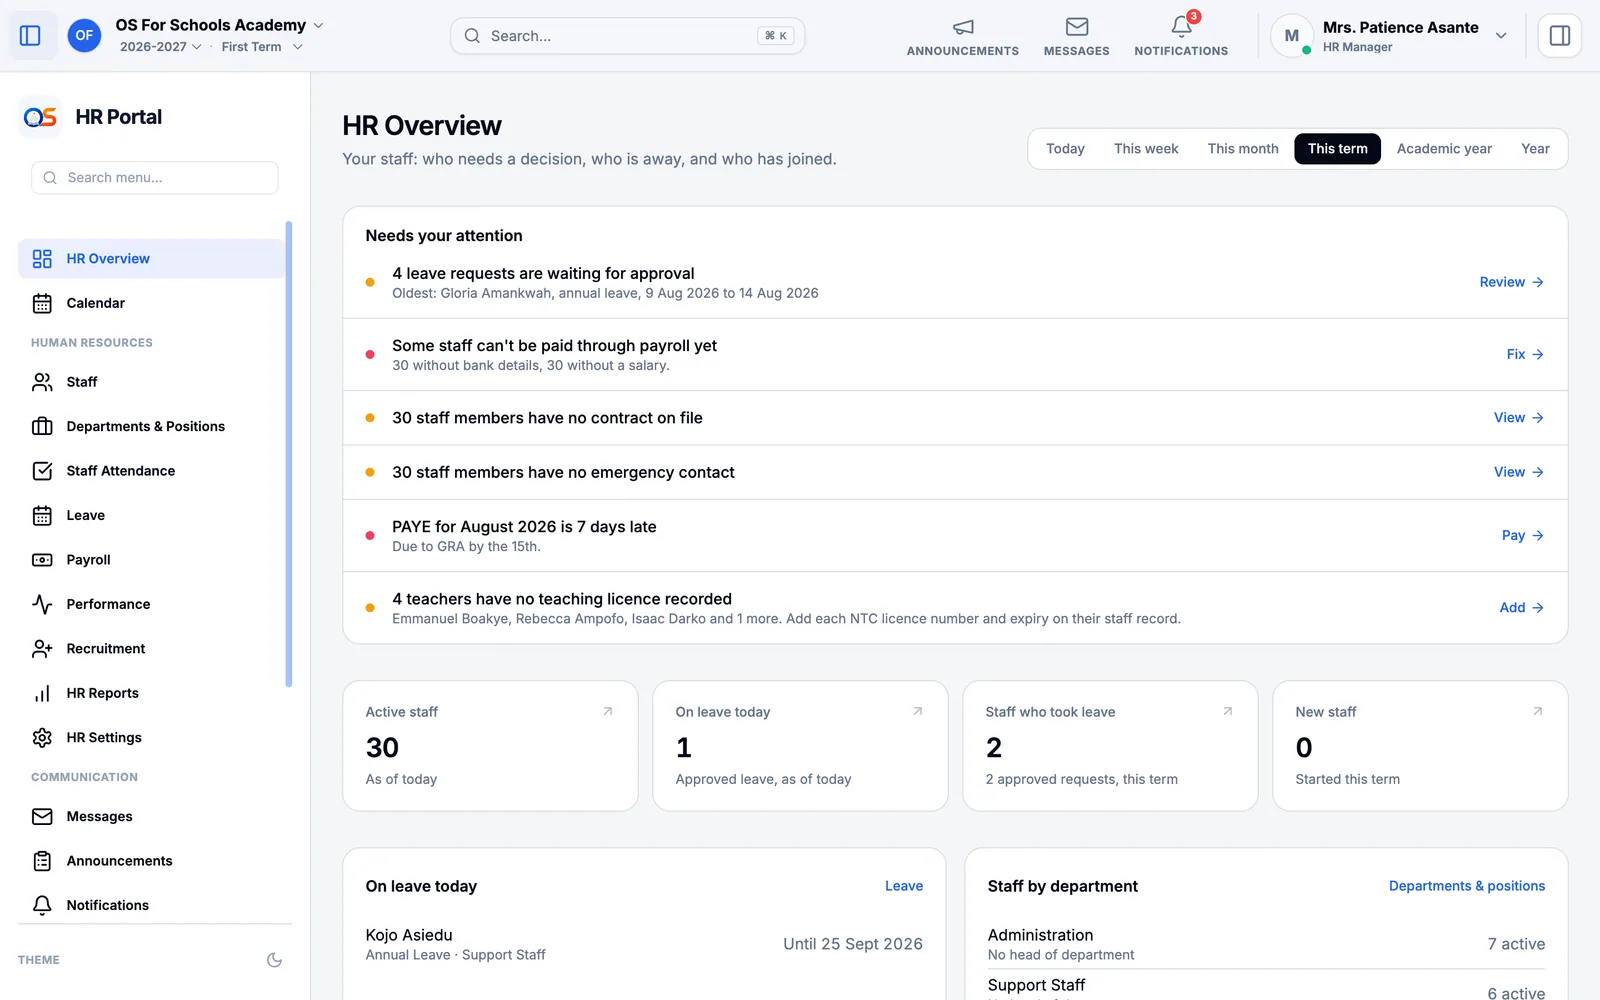Open Notifications in sidebar Communication section
Screen dimensions: 1600x1000
[x=152, y=905]
